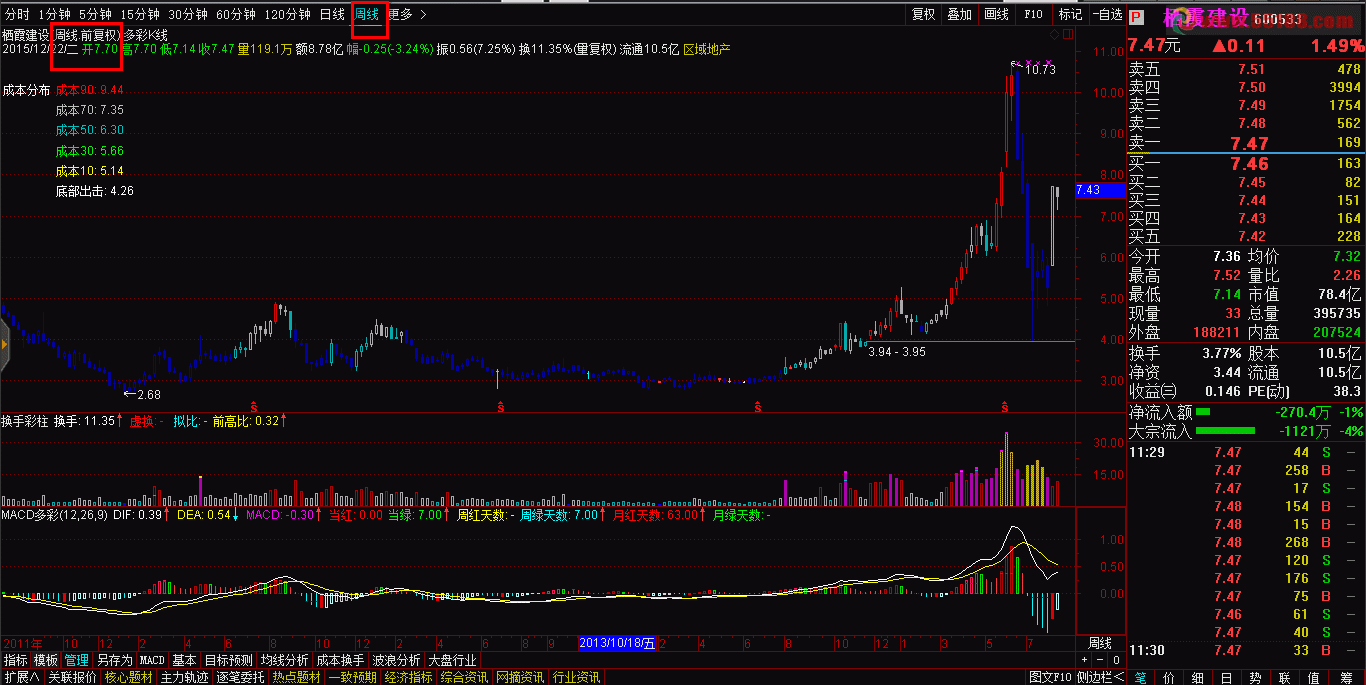Click the 成本90: 9.44 cost label
This screenshot has width=1366, height=685.
[89, 90]
